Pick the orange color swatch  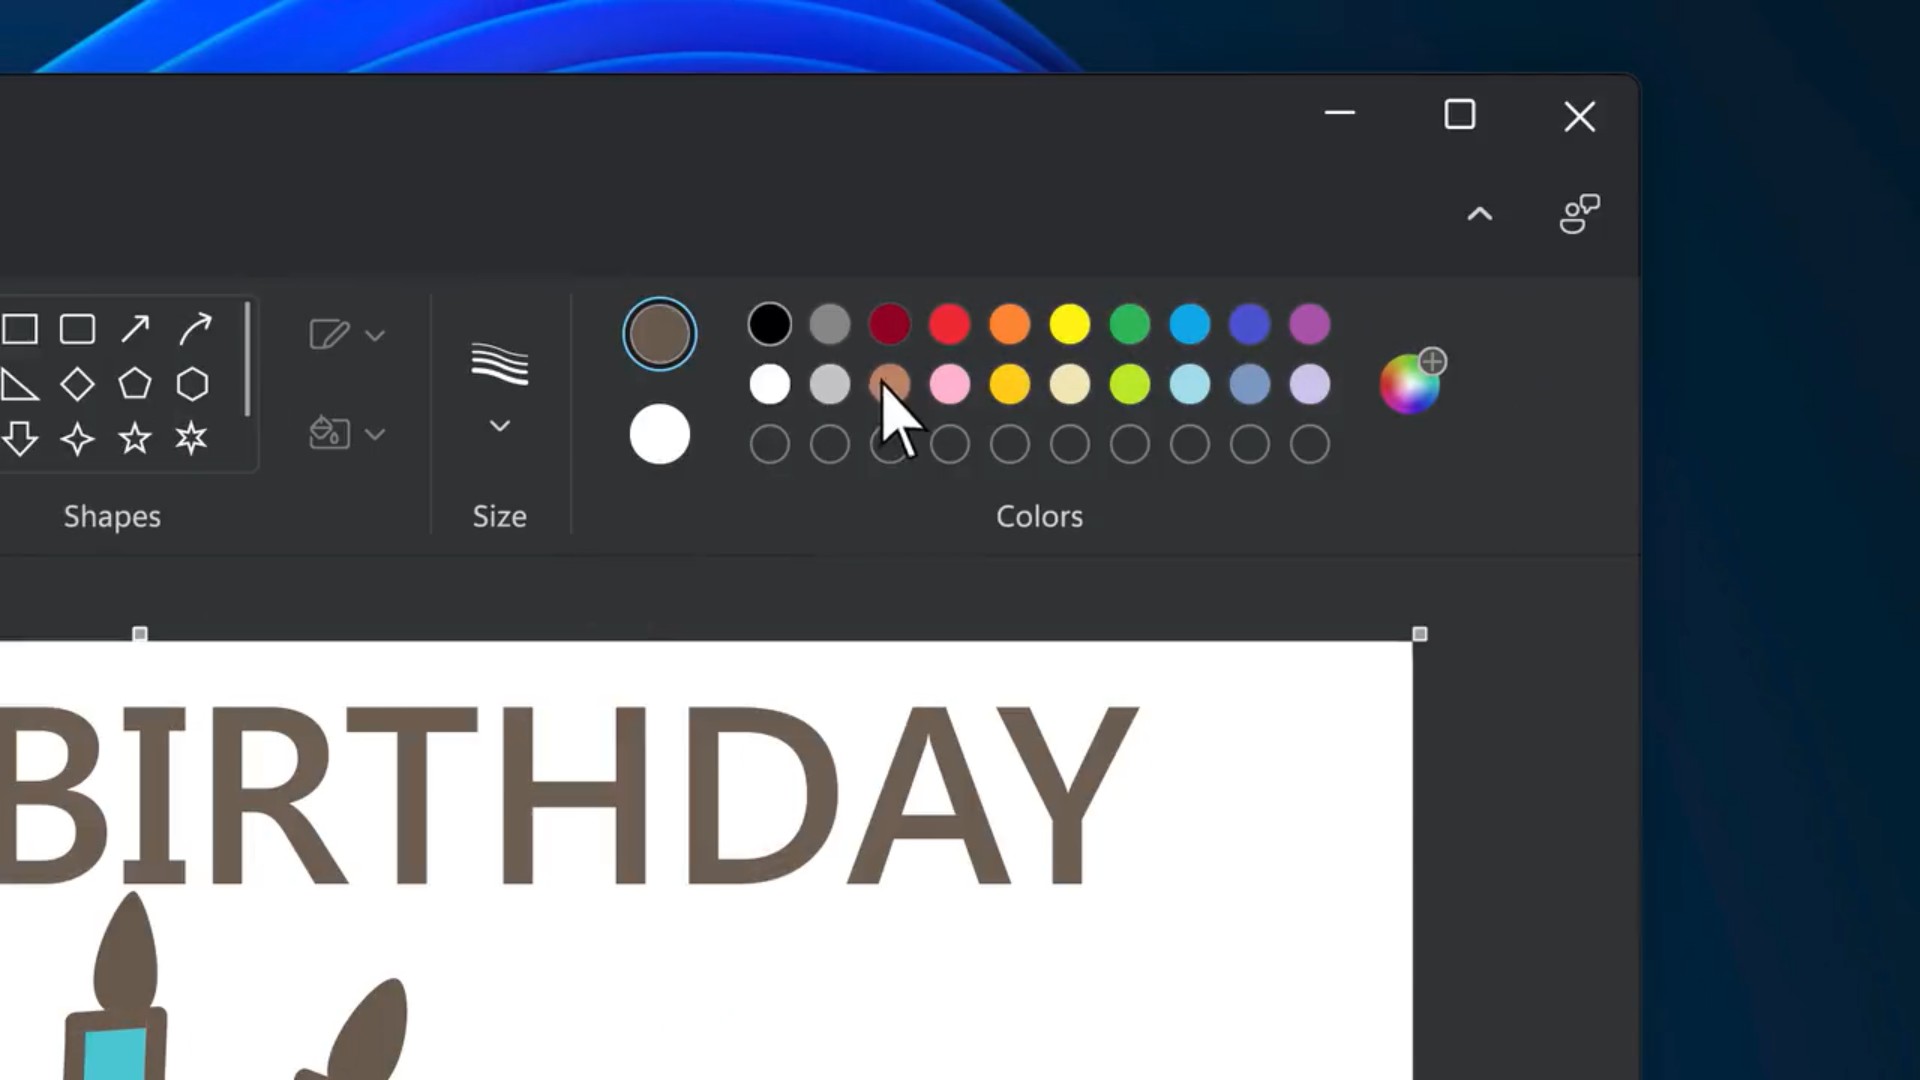[1010, 324]
